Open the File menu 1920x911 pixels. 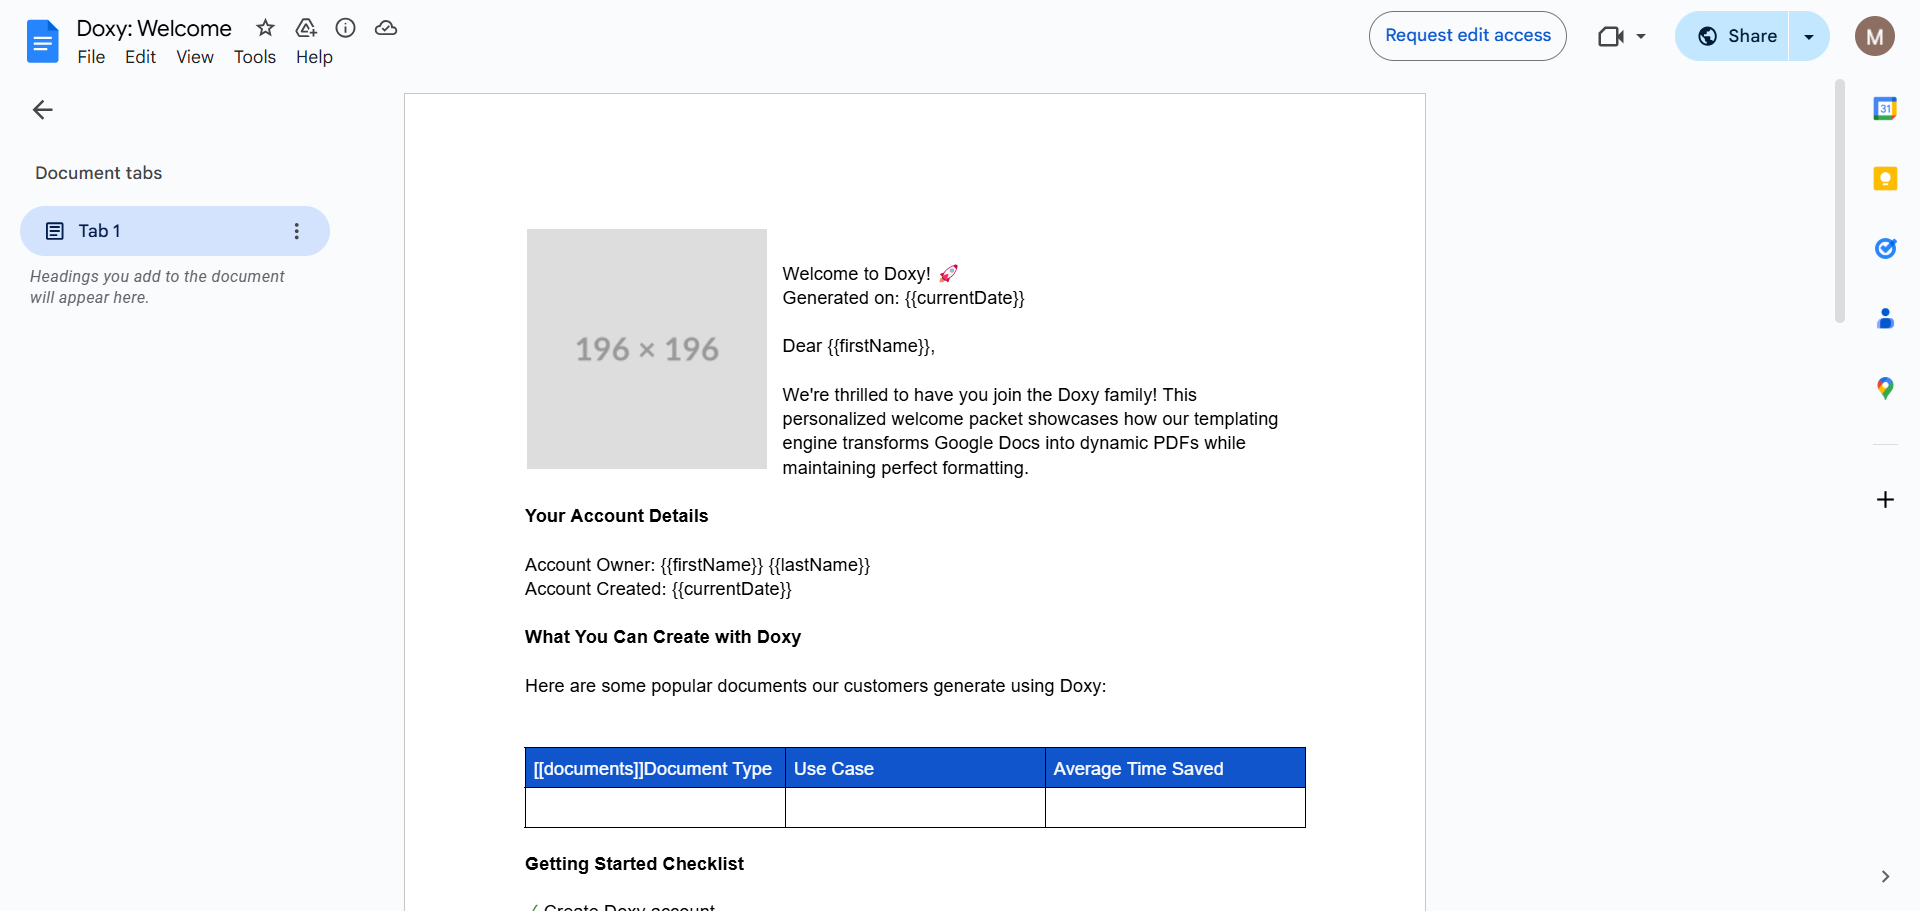(x=91, y=57)
